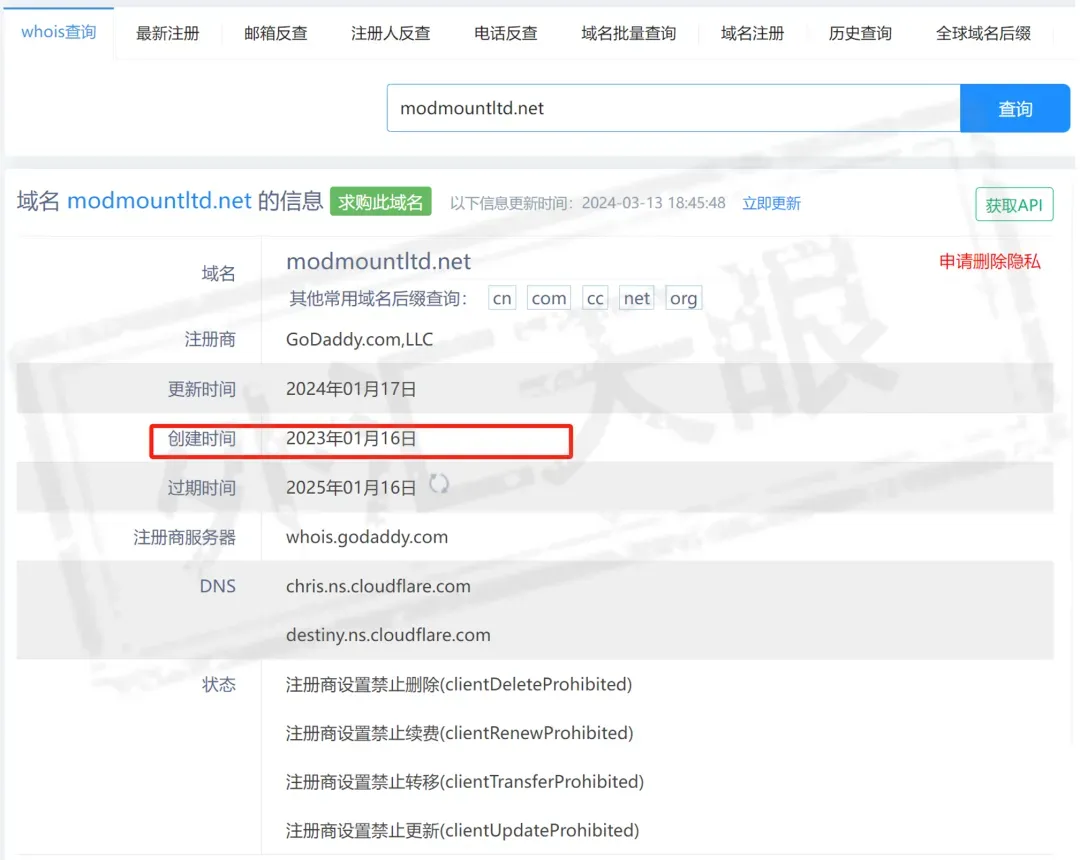Screen dimensions: 1080x860
Task: Click the 立即更新 link
Action: click(771, 204)
